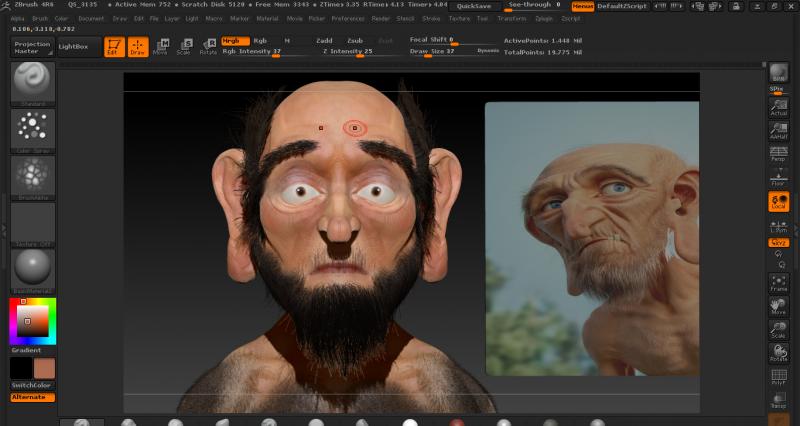The width and height of the screenshot is (800, 426).
Task: Click the Scale canvas button in right shelf
Action: click(x=779, y=330)
